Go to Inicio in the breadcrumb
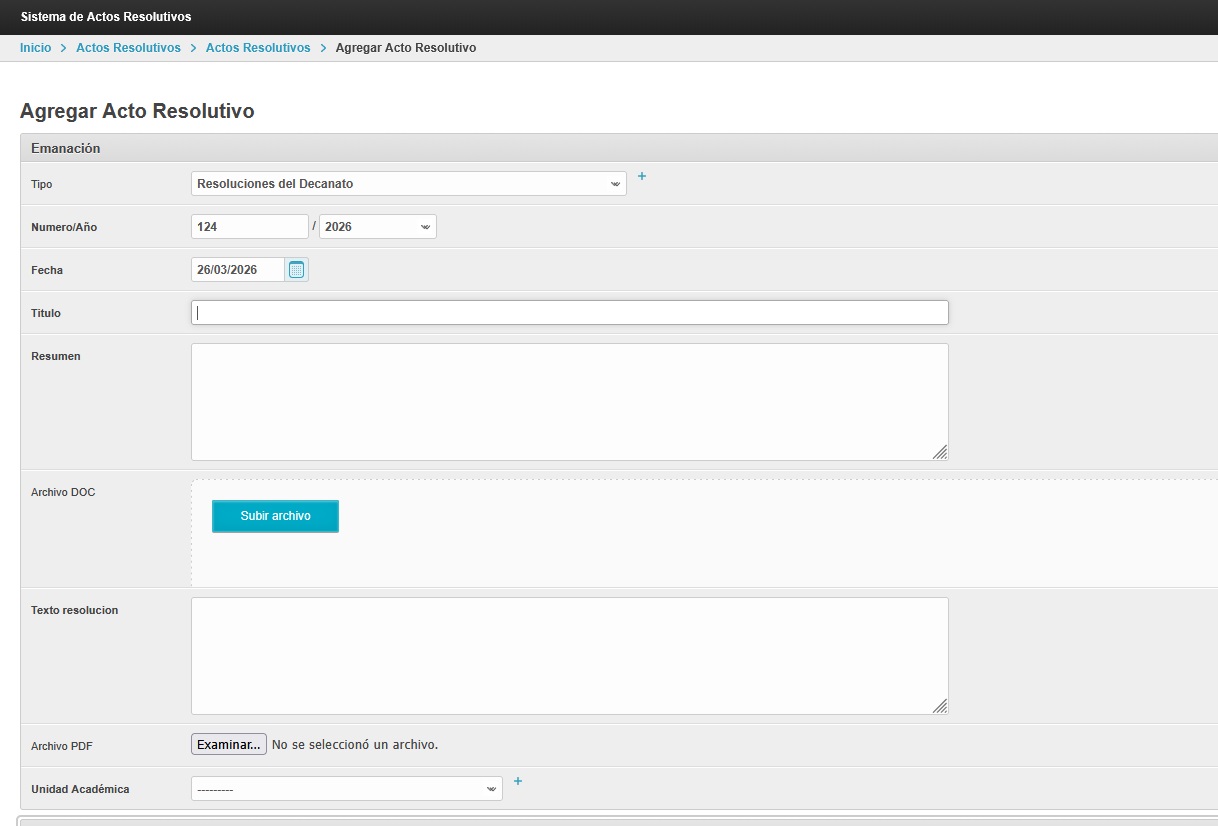Screen dimensions: 1218x826 click(x=35, y=48)
